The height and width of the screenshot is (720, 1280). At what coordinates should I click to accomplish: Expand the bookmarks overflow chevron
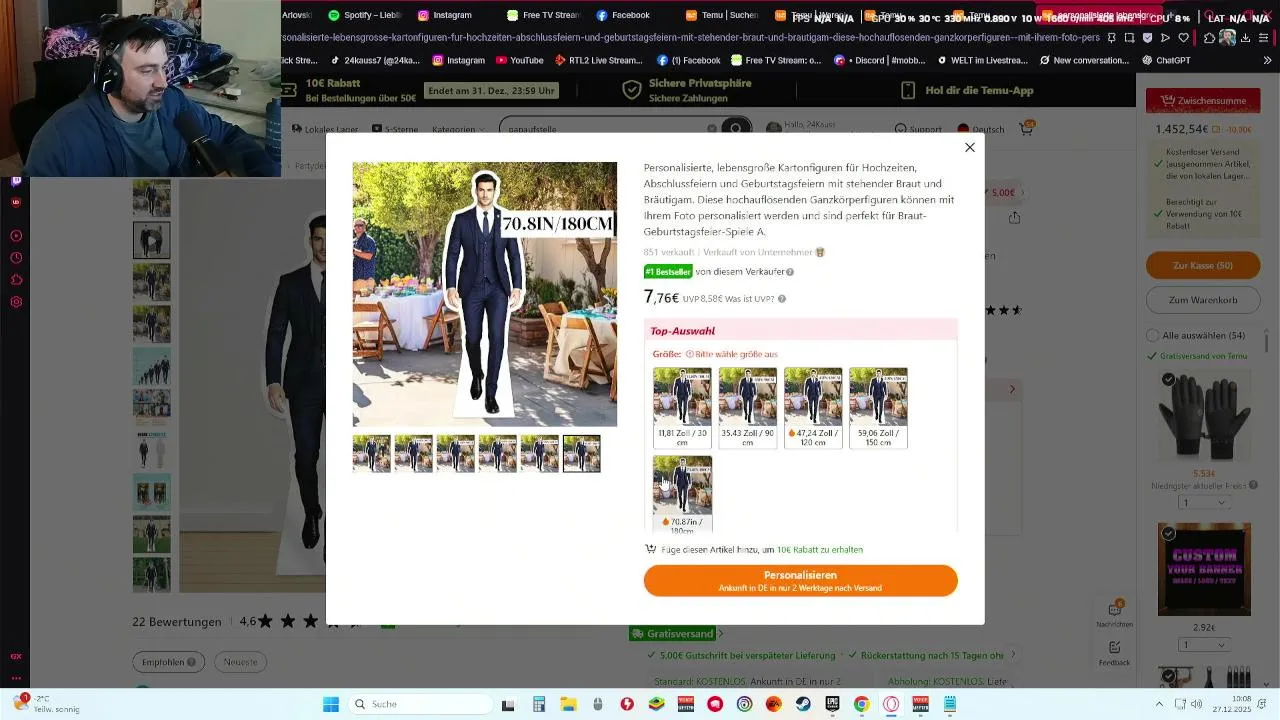tap(1267, 60)
